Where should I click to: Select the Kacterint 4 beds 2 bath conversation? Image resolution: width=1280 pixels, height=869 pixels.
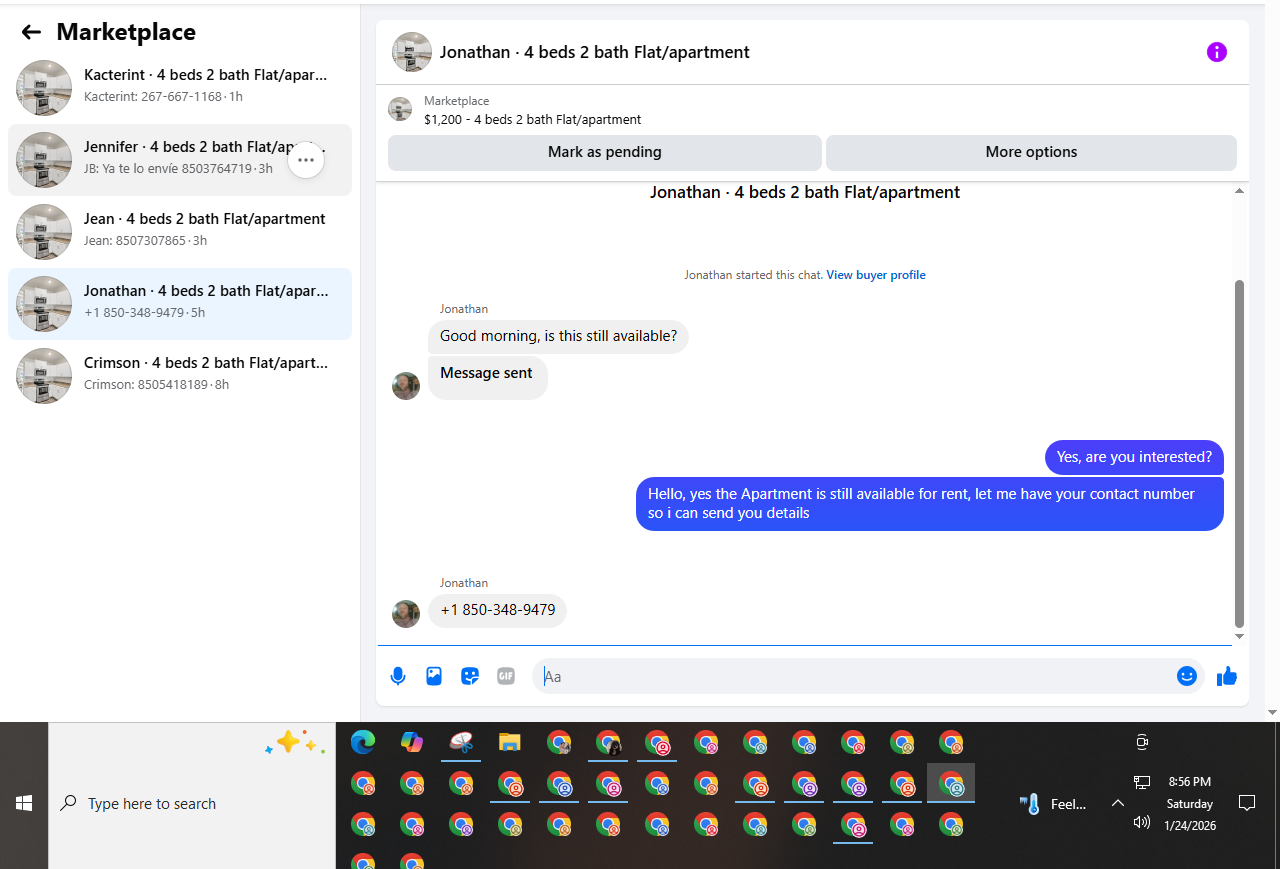tap(180, 88)
